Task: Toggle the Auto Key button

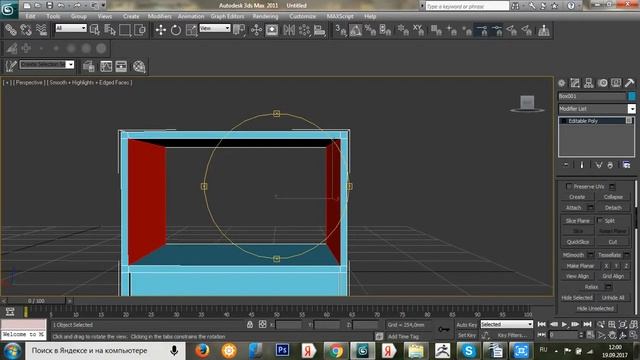Action: (x=467, y=324)
